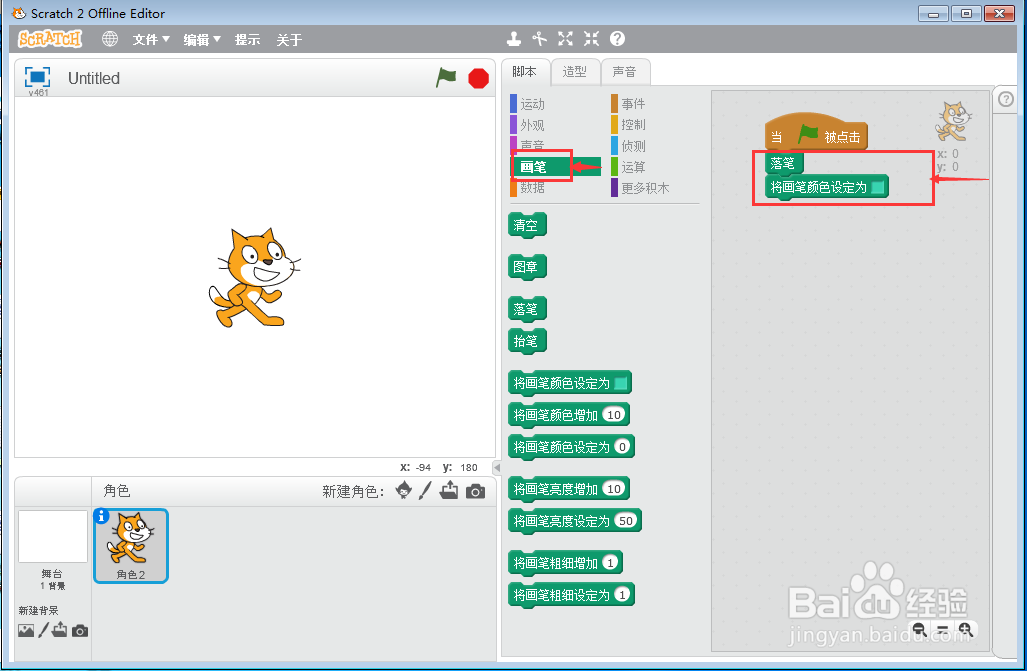Click the green flag to start
1027x671 pixels.
click(x=446, y=78)
